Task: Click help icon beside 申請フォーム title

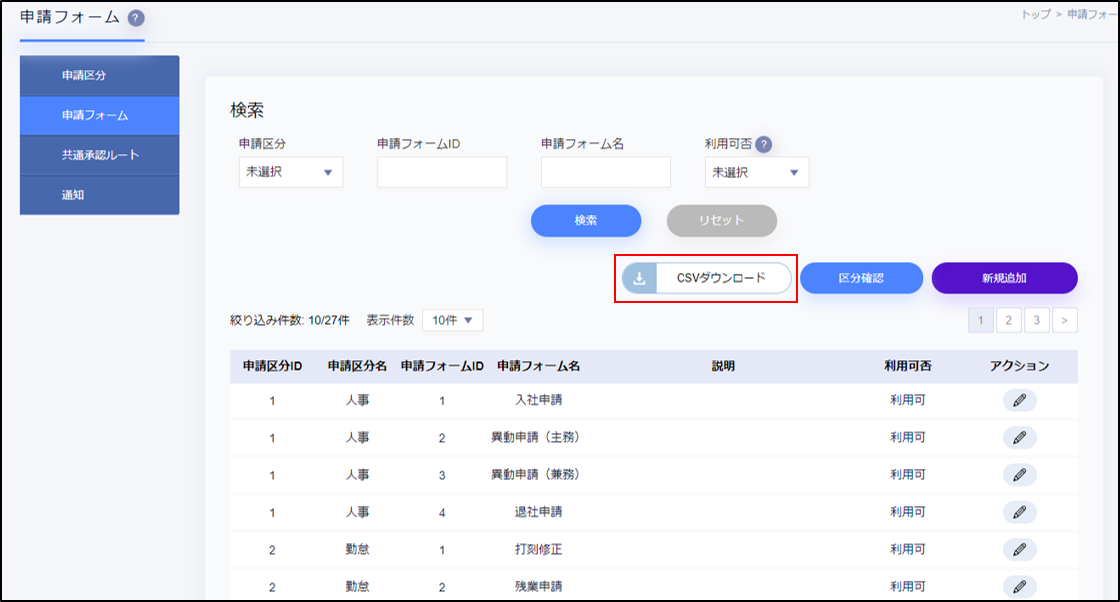Action: [x=136, y=19]
